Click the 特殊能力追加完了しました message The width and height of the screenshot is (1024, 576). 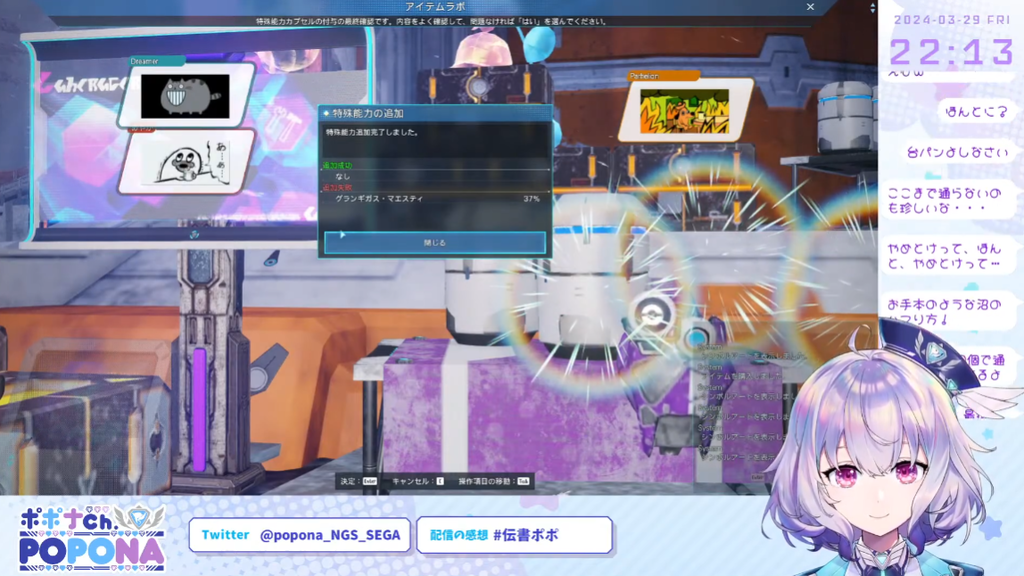(x=372, y=133)
